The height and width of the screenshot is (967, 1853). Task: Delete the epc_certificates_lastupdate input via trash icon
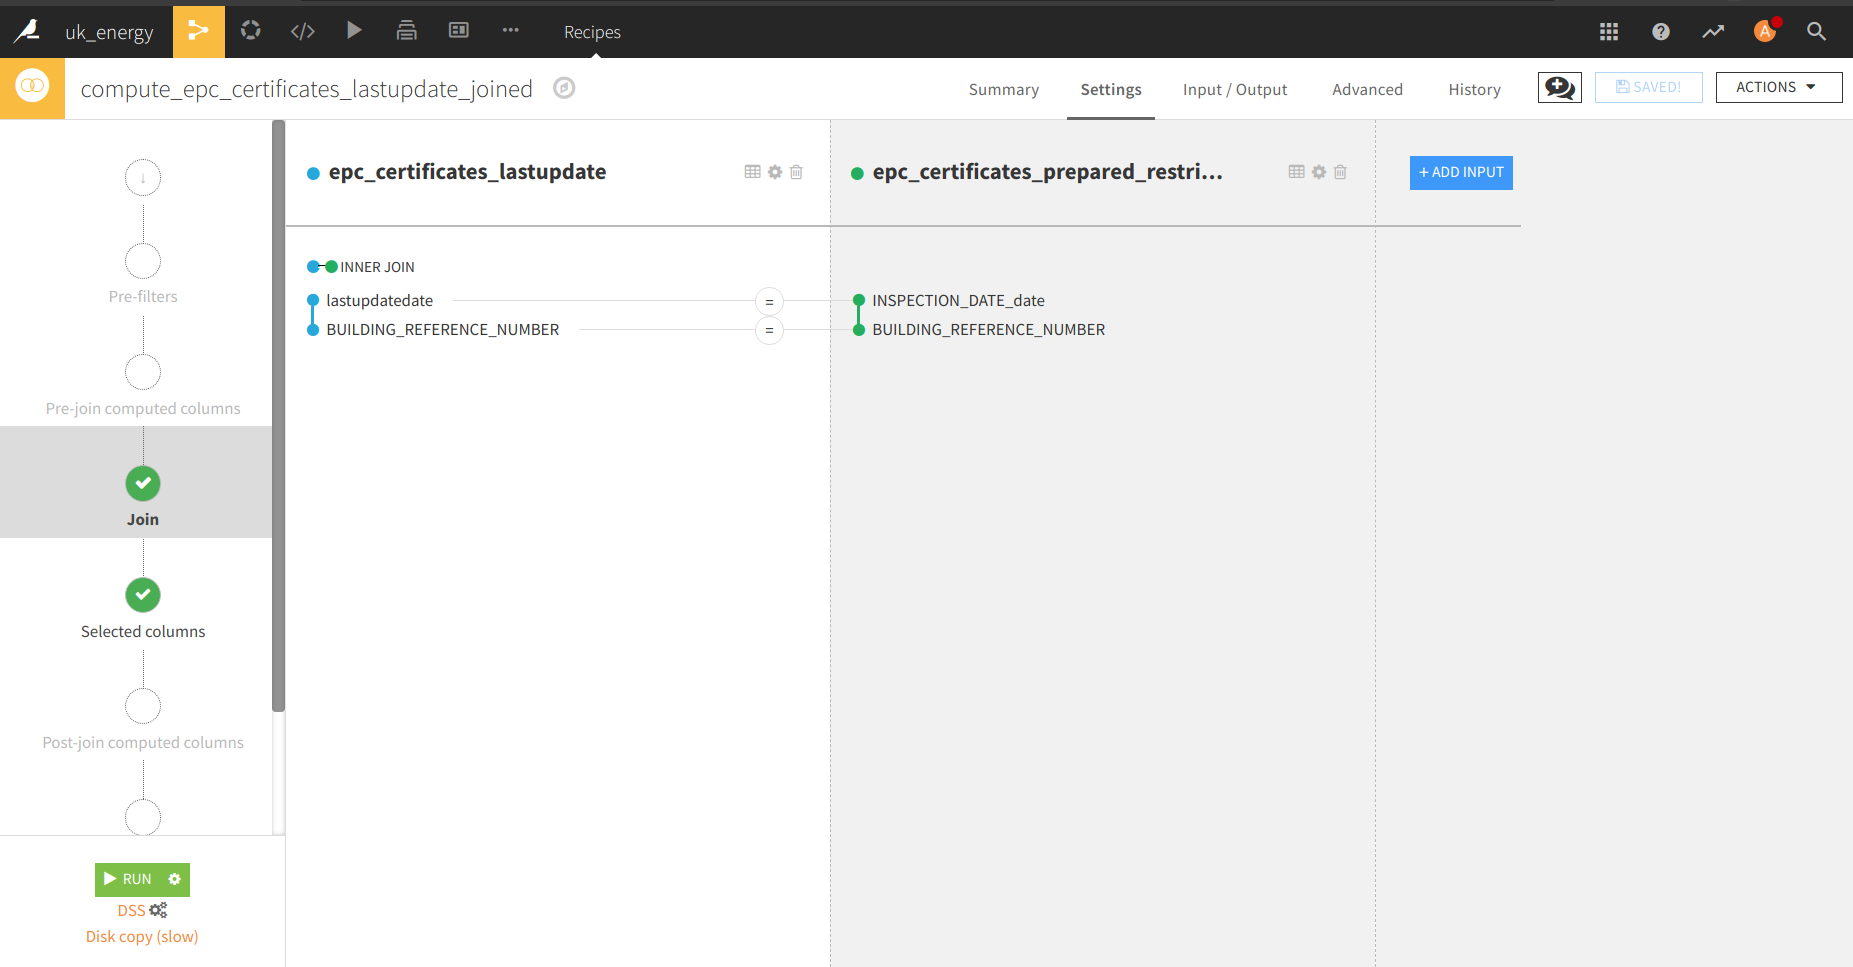(x=796, y=172)
